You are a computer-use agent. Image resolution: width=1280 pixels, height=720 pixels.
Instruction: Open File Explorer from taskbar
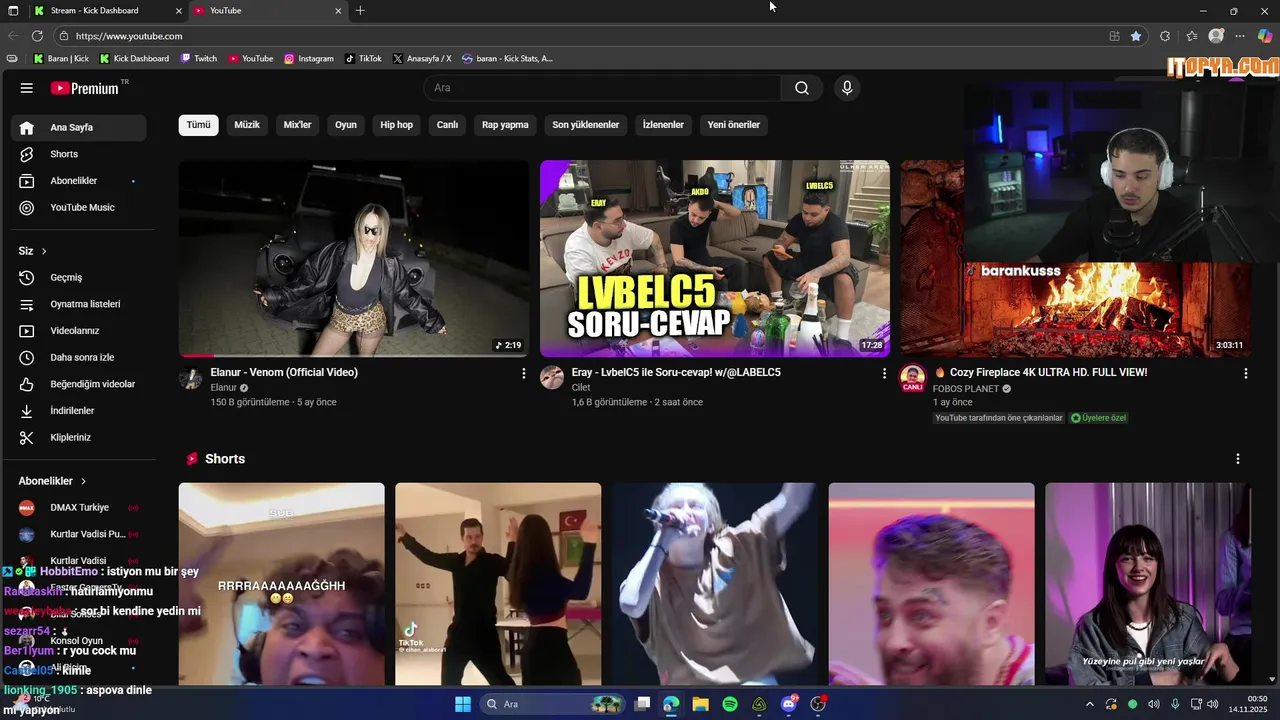[700, 704]
